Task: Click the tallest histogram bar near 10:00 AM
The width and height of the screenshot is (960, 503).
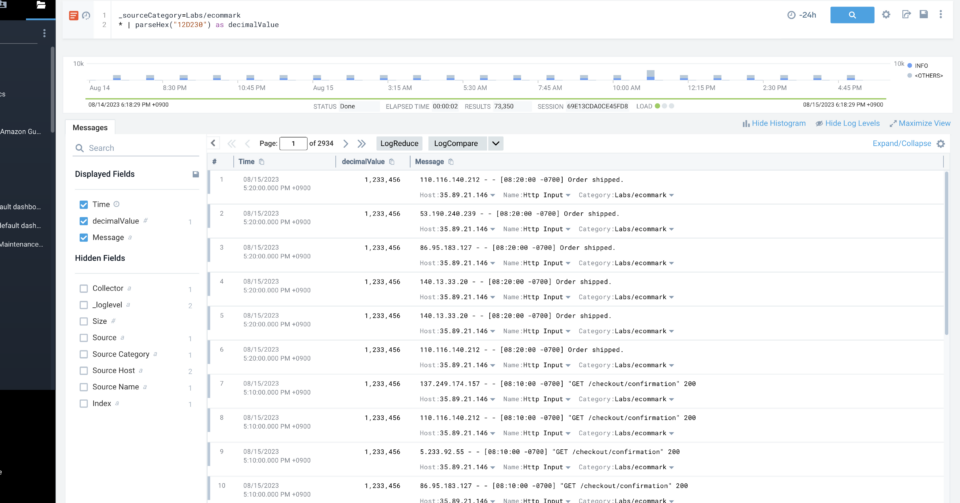Action: click(651, 75)
